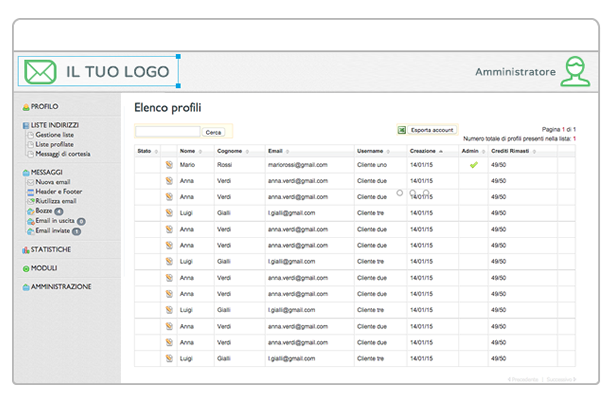Sort table by Crediti Rimasti column

click(513, 151)
